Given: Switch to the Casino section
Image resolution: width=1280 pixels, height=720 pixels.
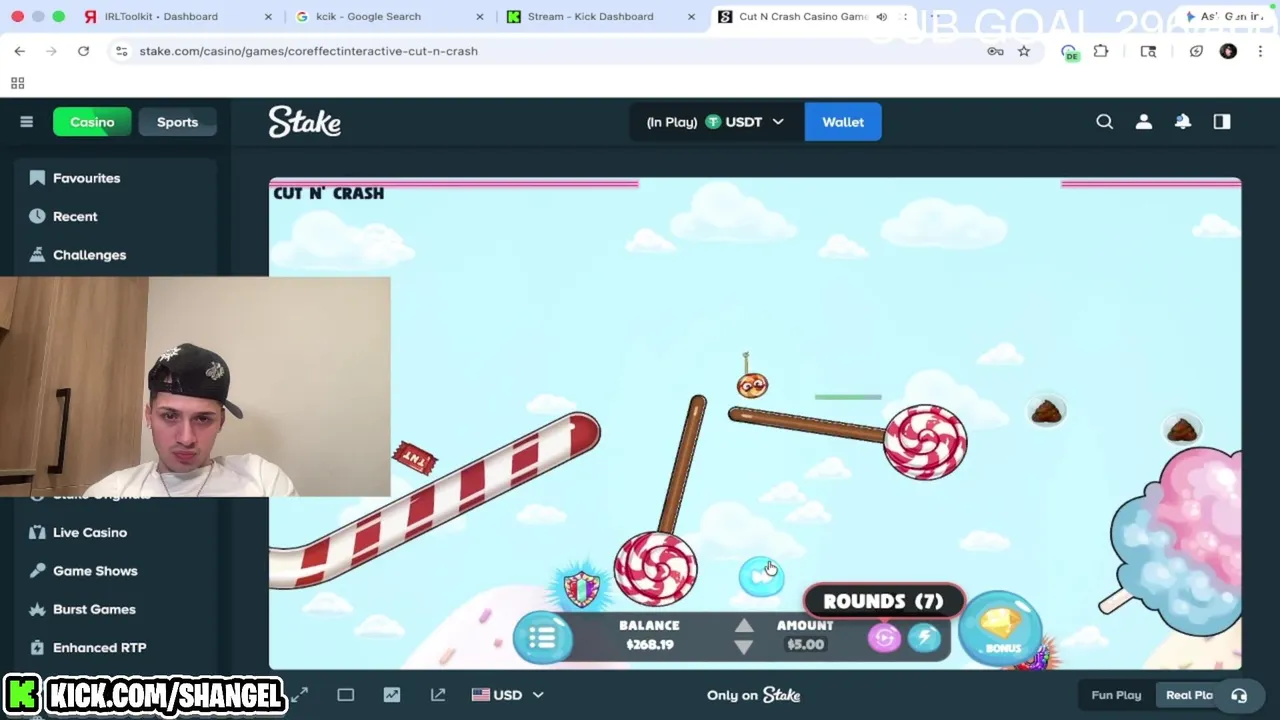Looking at the screenshot, I should 92,122.
